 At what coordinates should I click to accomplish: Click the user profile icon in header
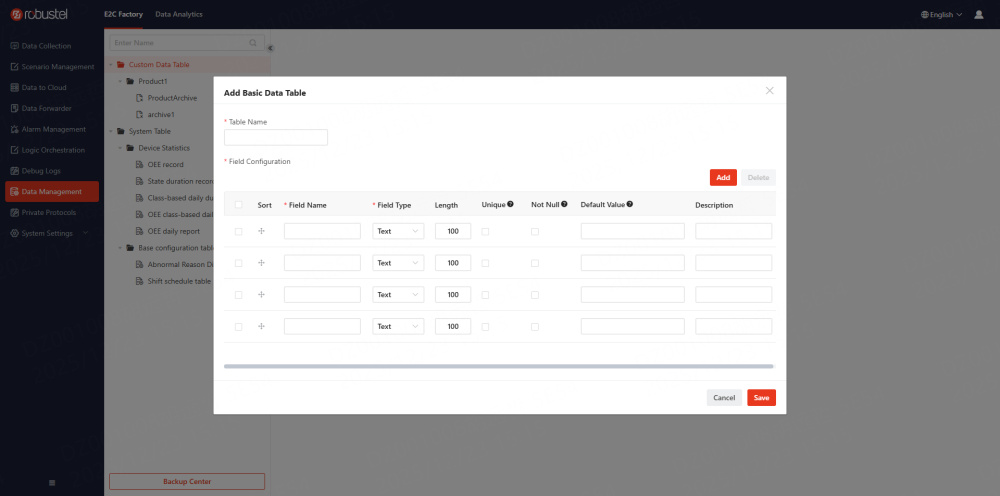pyautogui.click(x=978, y=14)
